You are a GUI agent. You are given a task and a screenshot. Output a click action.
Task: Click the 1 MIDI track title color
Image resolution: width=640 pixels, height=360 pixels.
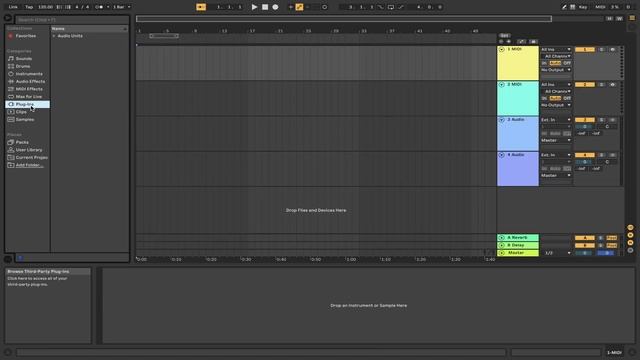518,63
